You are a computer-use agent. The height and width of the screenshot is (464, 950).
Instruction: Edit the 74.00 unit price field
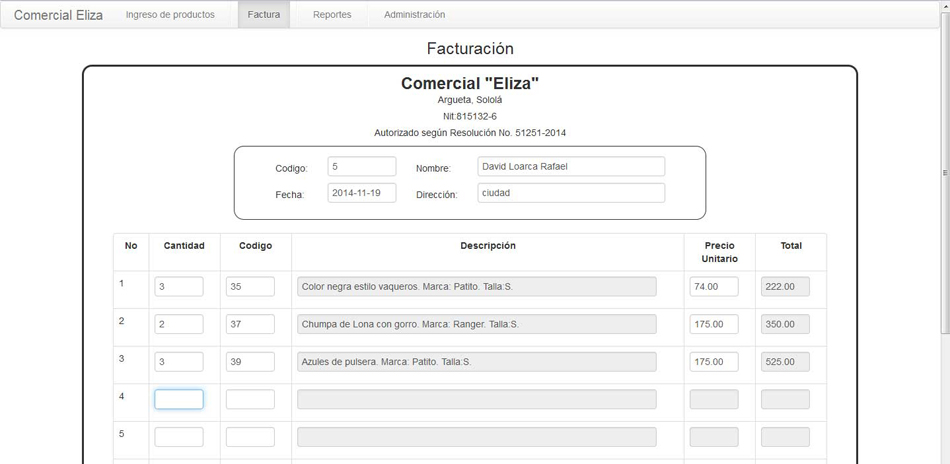[714, 287]
